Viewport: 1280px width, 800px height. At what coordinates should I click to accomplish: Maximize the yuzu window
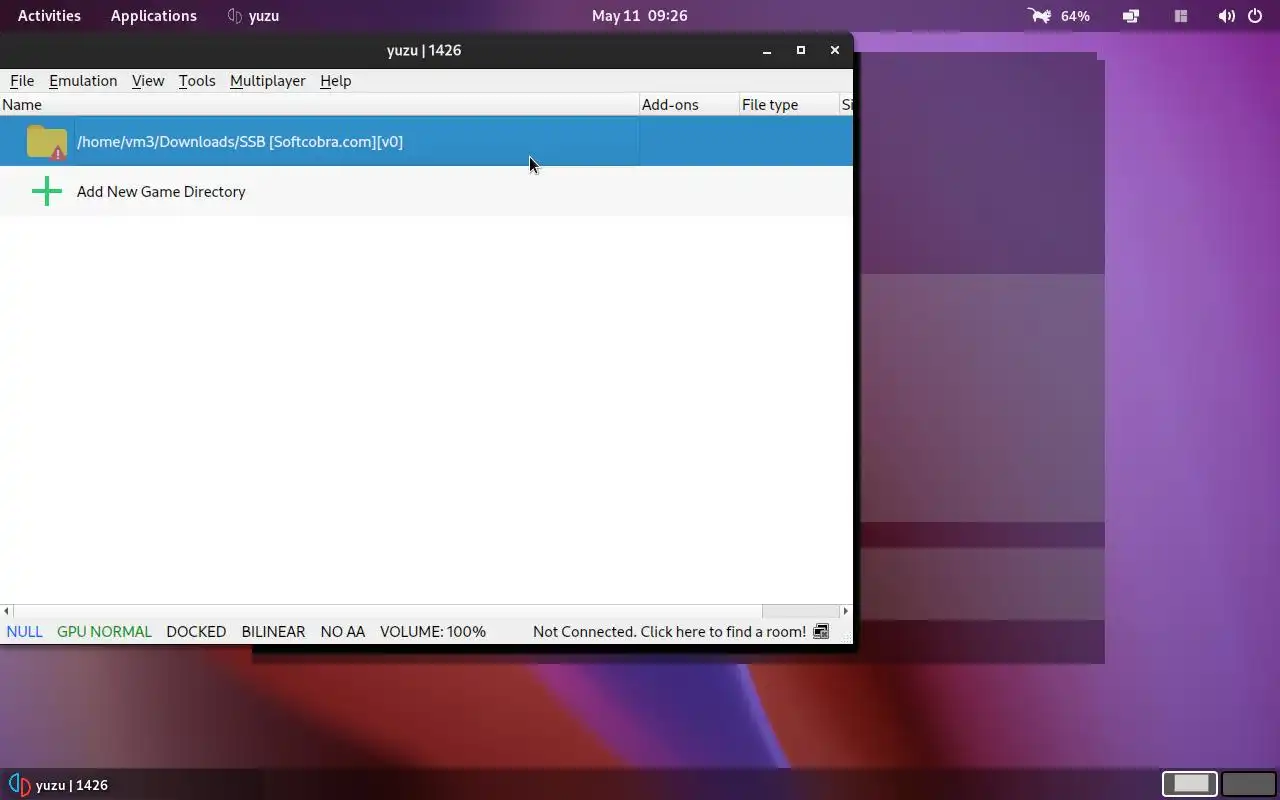click(801, 50)
